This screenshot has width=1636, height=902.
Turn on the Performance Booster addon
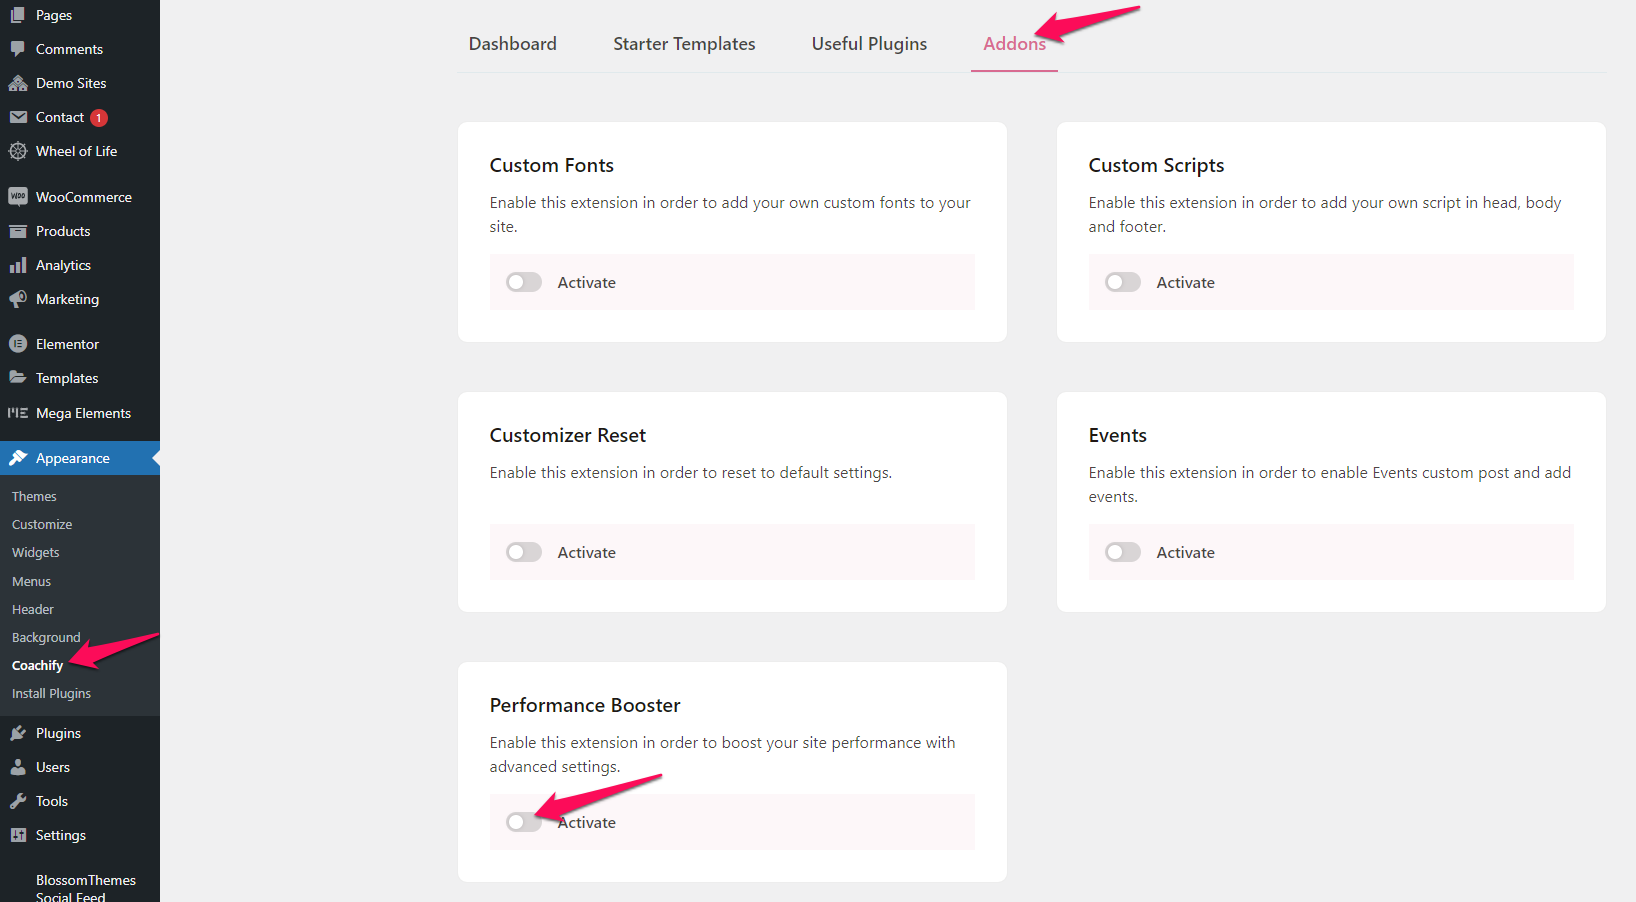523,821
